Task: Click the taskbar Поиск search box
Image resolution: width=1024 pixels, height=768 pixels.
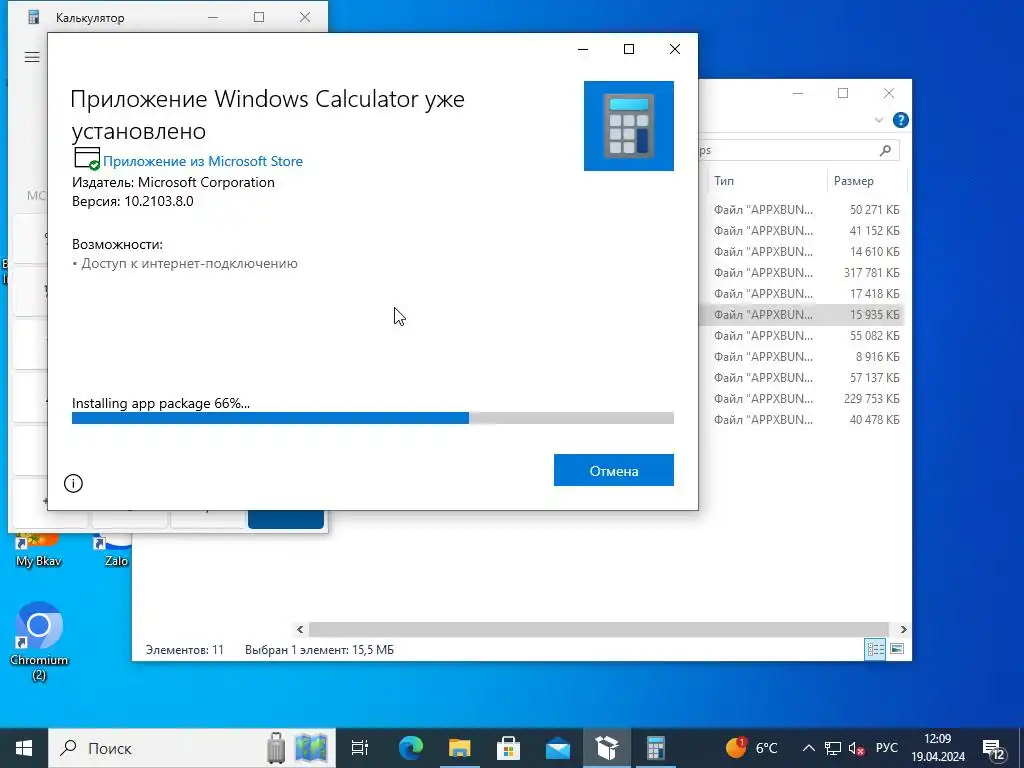Action: 192,748
